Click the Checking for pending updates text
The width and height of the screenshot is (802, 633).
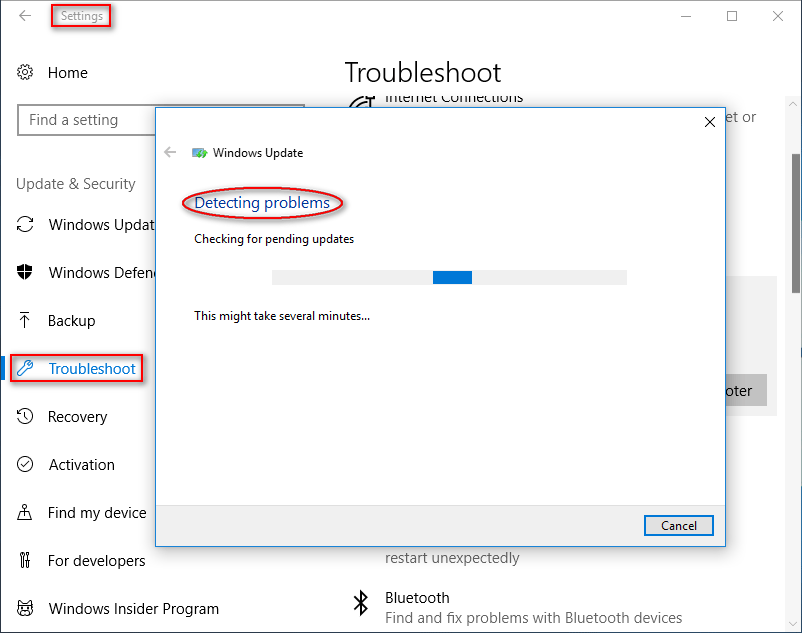pos(274,239)
